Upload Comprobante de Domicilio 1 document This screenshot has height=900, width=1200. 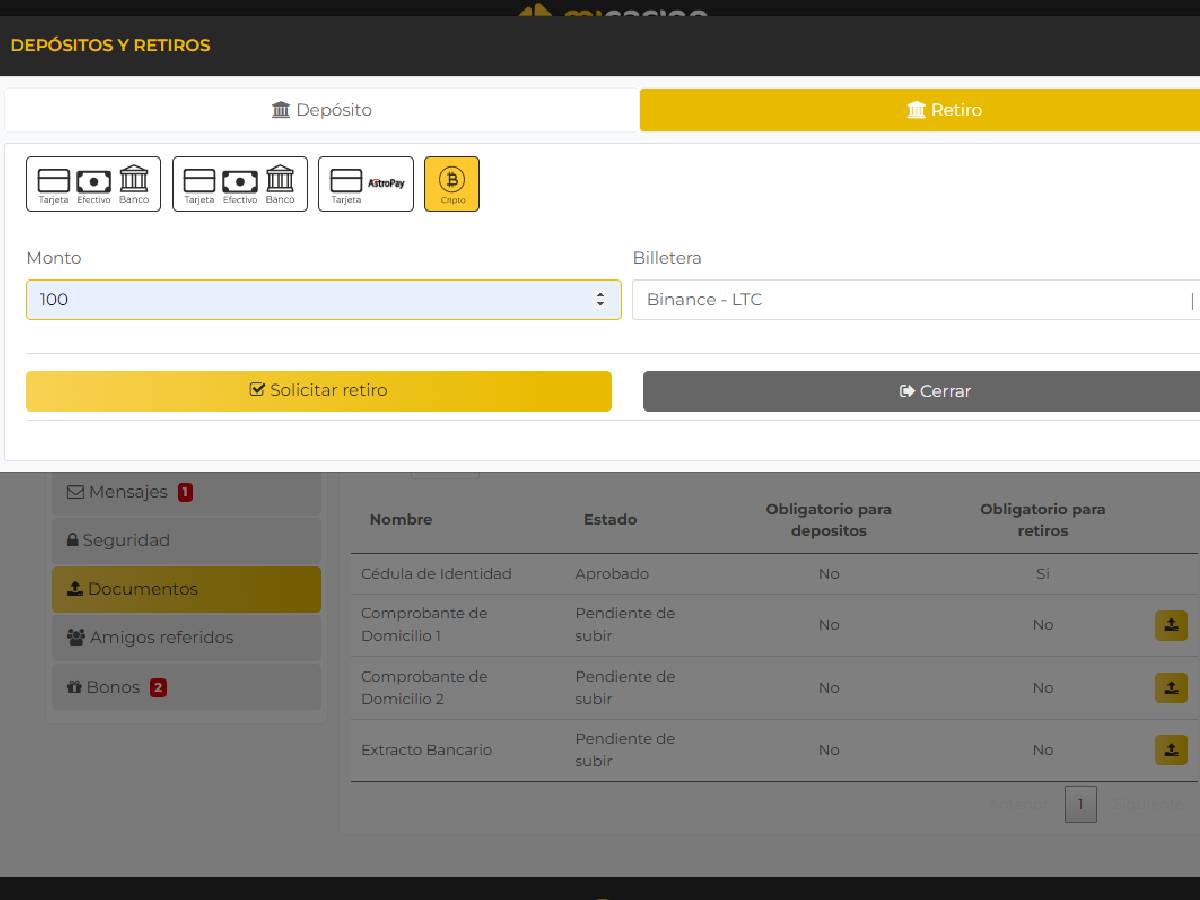pos(1171,625)
